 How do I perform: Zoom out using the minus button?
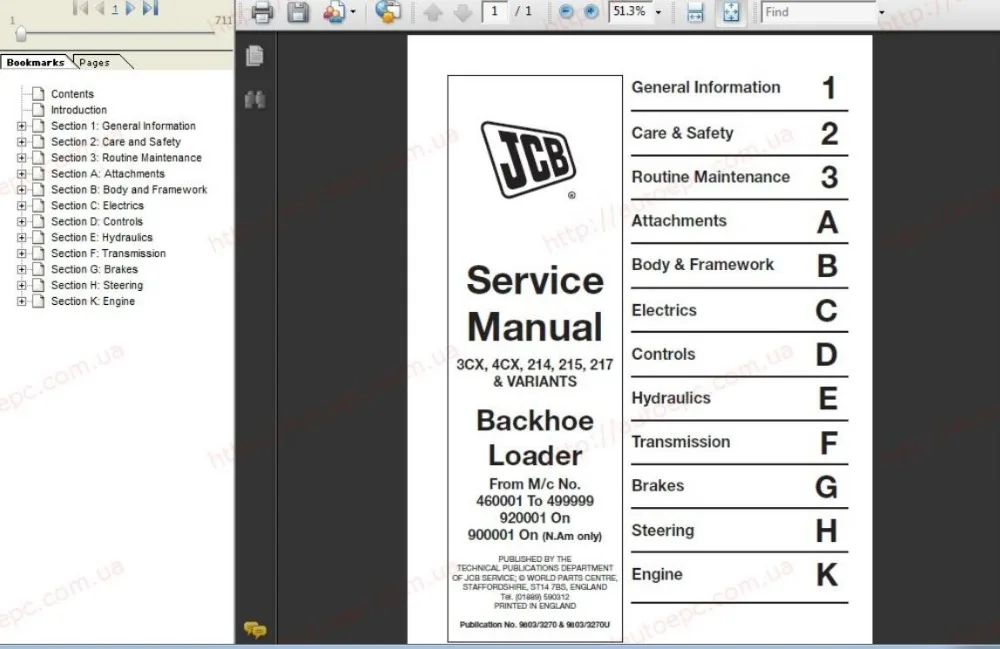566,11
